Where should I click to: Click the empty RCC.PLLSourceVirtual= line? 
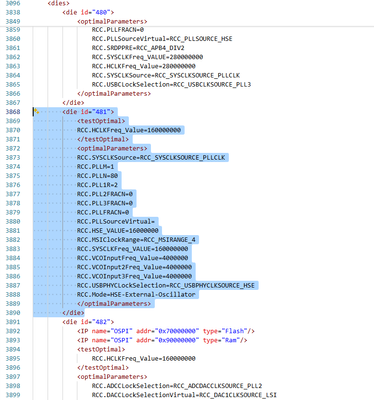[116, 221]
